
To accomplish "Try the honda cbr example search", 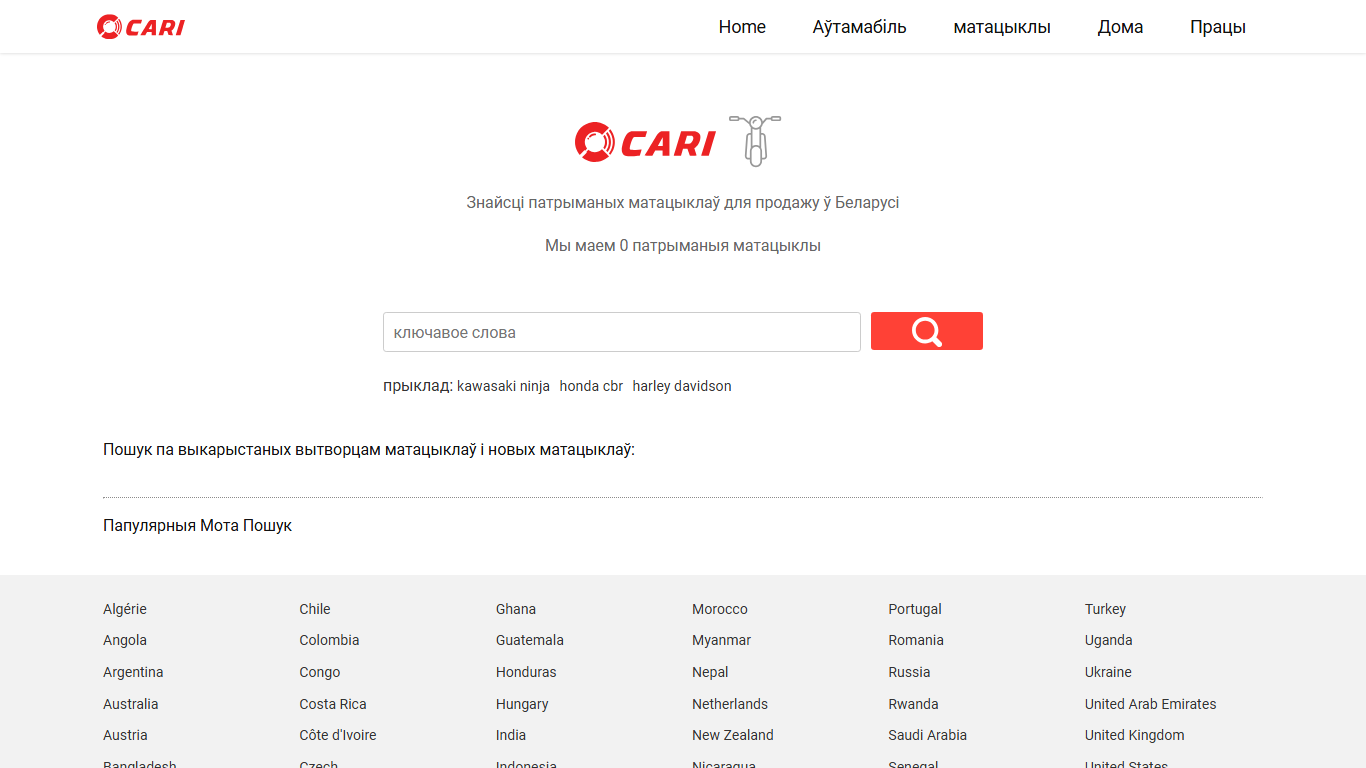I will point(591,386).
